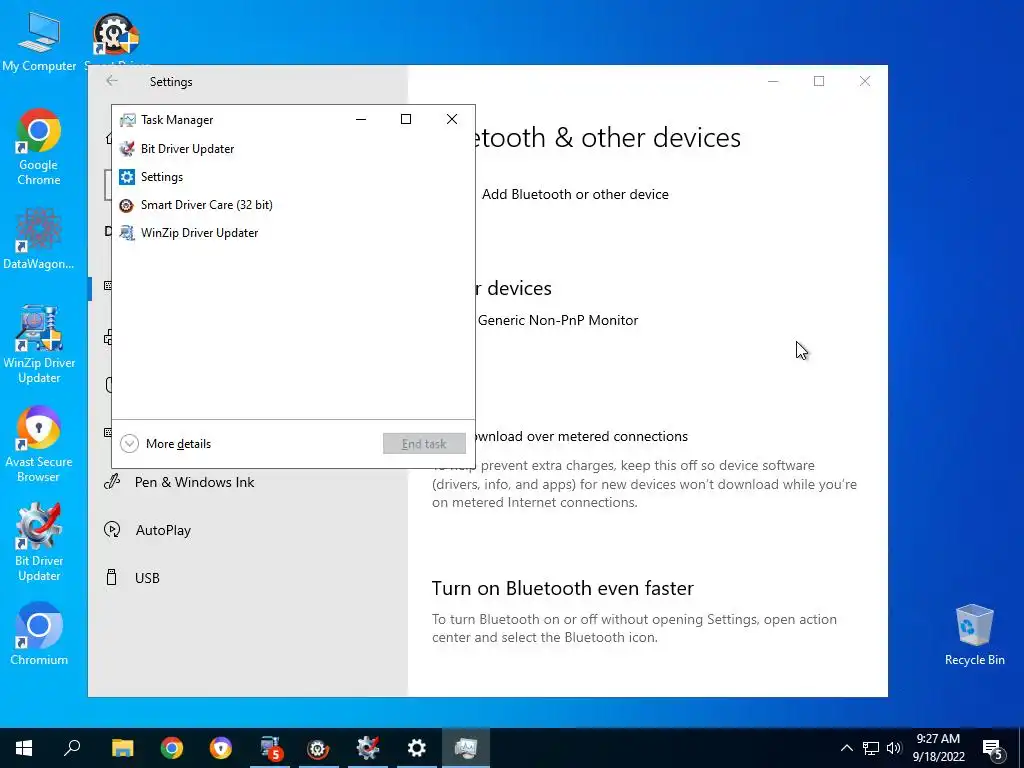Minimize the Settings window
This screenshot has height=768, width=1024.
pyautogui.click(x=773, y=81)
